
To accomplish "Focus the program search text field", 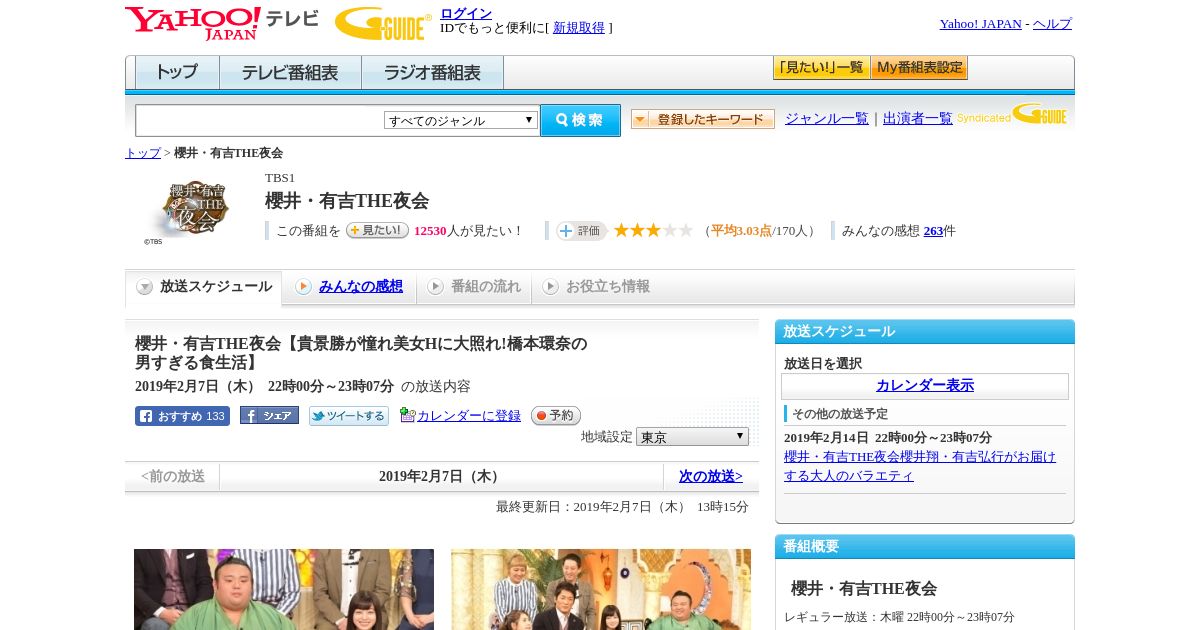I will 260,120.
